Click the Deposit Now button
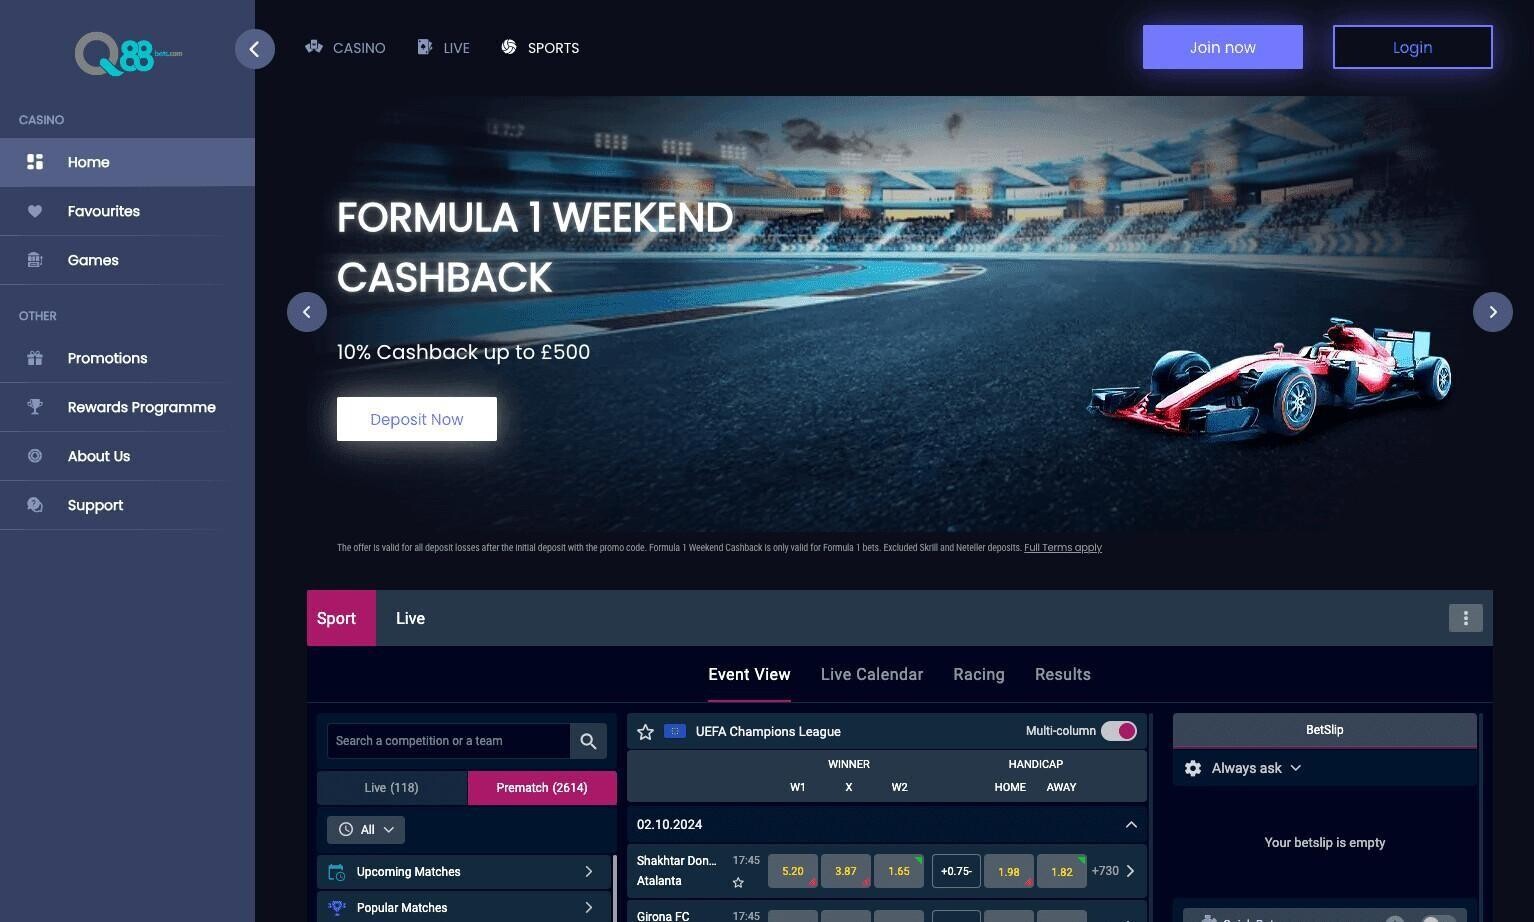Screen dimensions: 1534x922 (417, 419)
